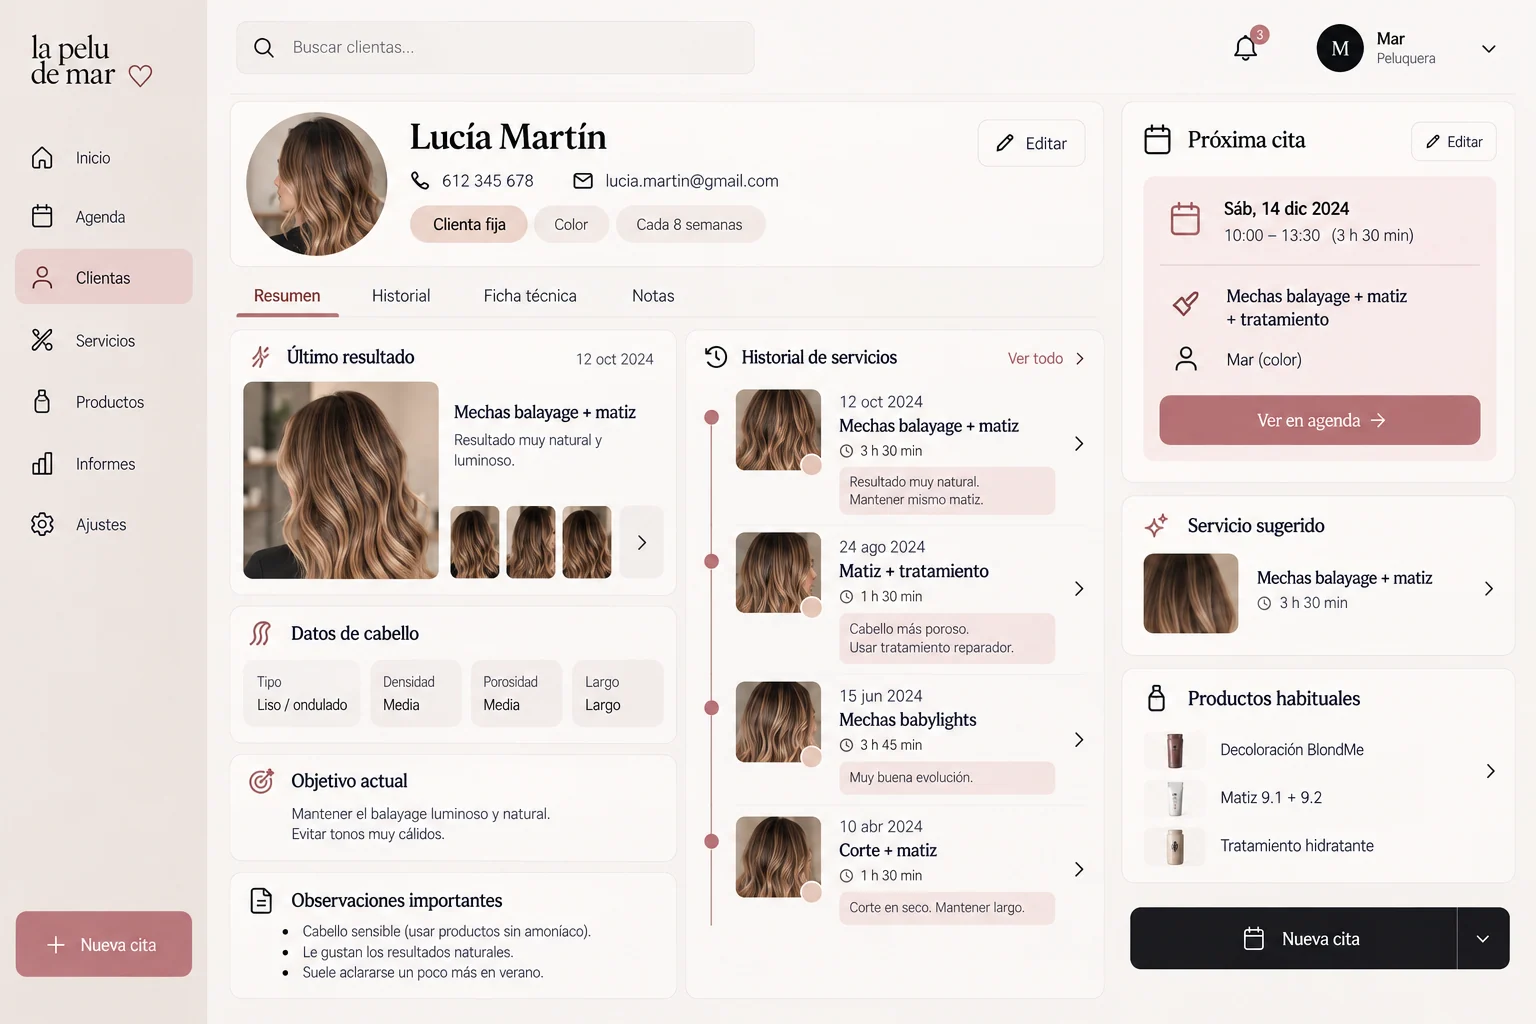This screenshot has width=1536, height=1024.
Task: Click the house icon next to Inicio
Action: click(x=42, y=157)
